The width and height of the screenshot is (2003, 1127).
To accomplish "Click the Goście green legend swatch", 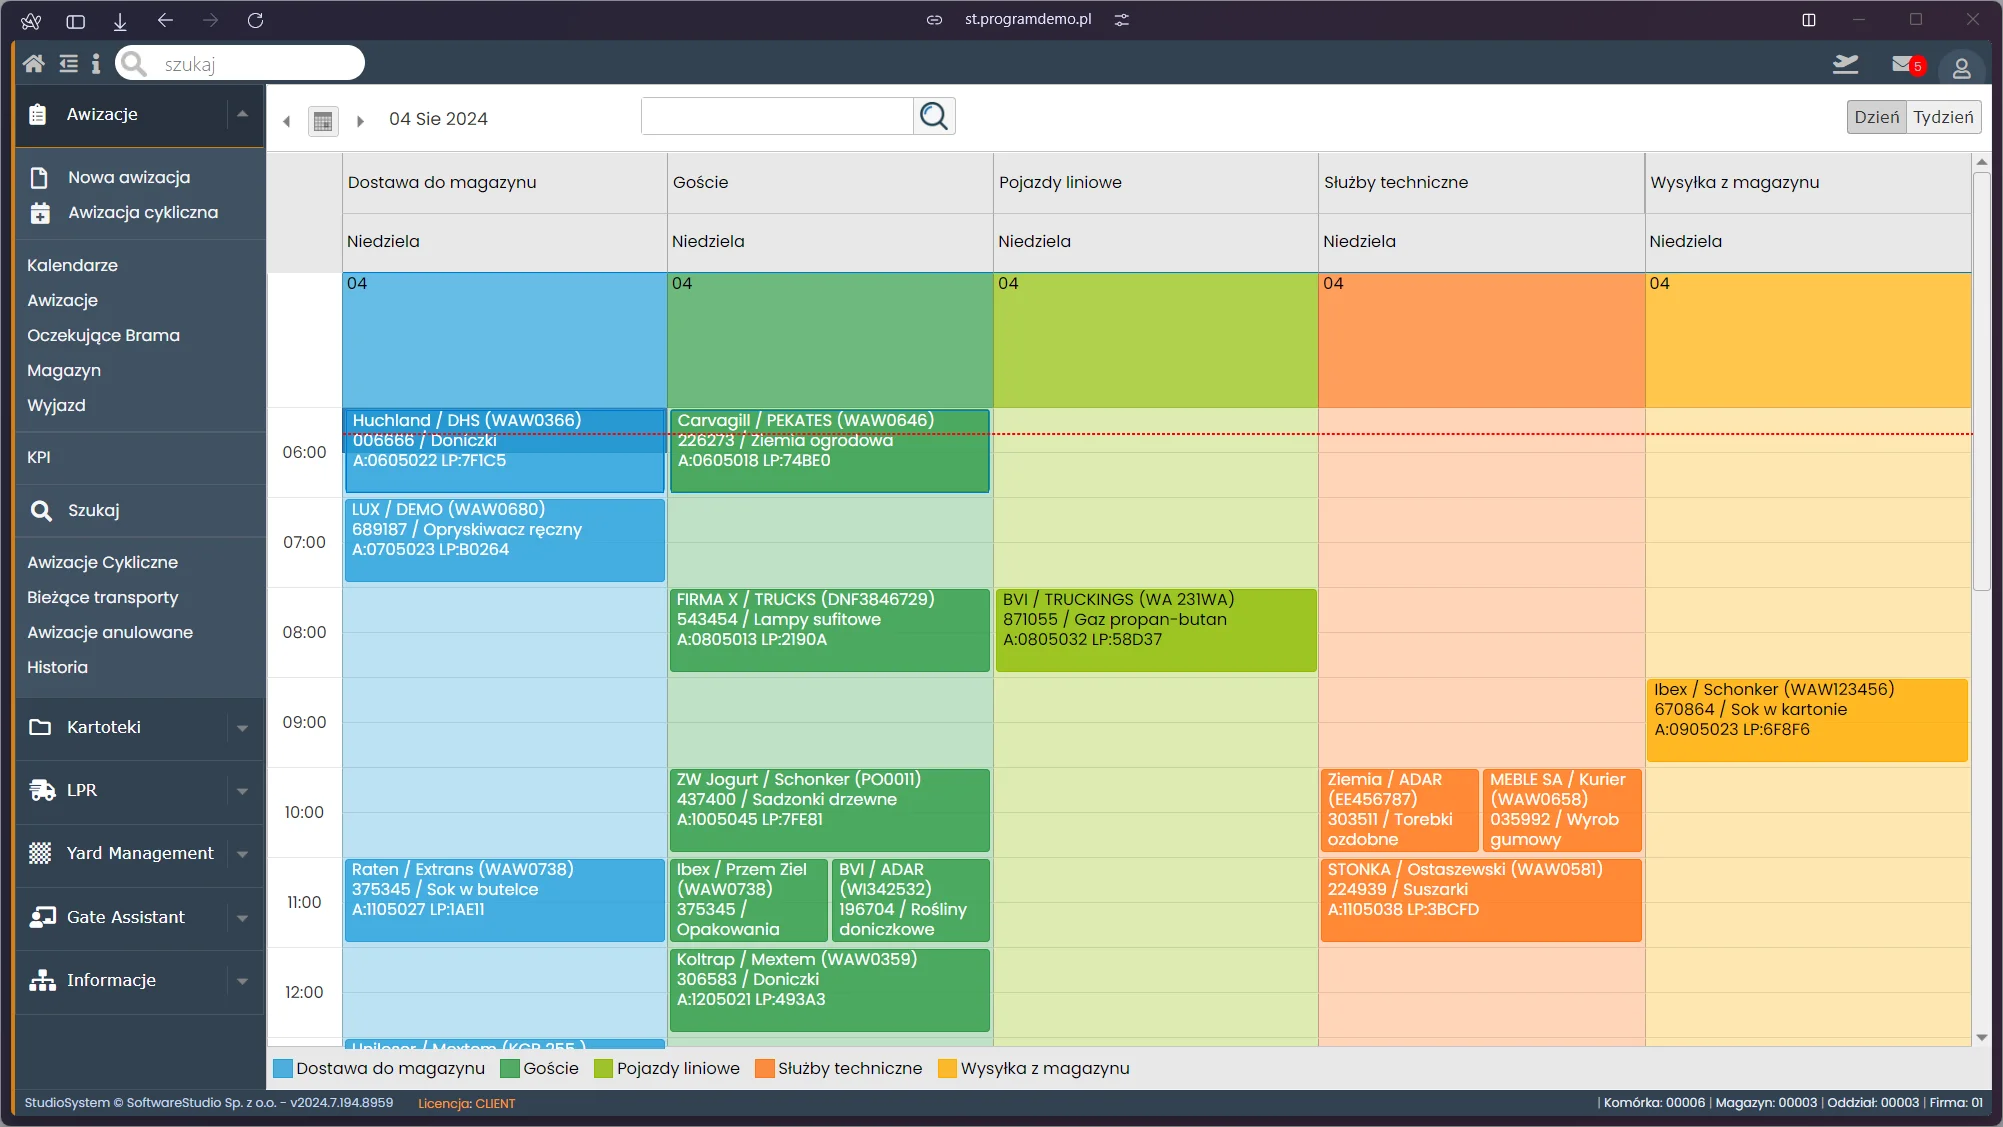I will tap(510, 1069).
